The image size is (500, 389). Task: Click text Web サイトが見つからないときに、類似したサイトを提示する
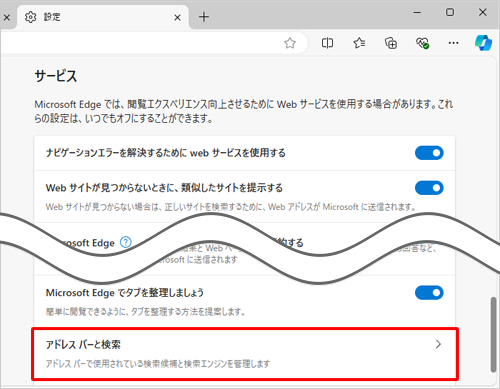[164, 188]
